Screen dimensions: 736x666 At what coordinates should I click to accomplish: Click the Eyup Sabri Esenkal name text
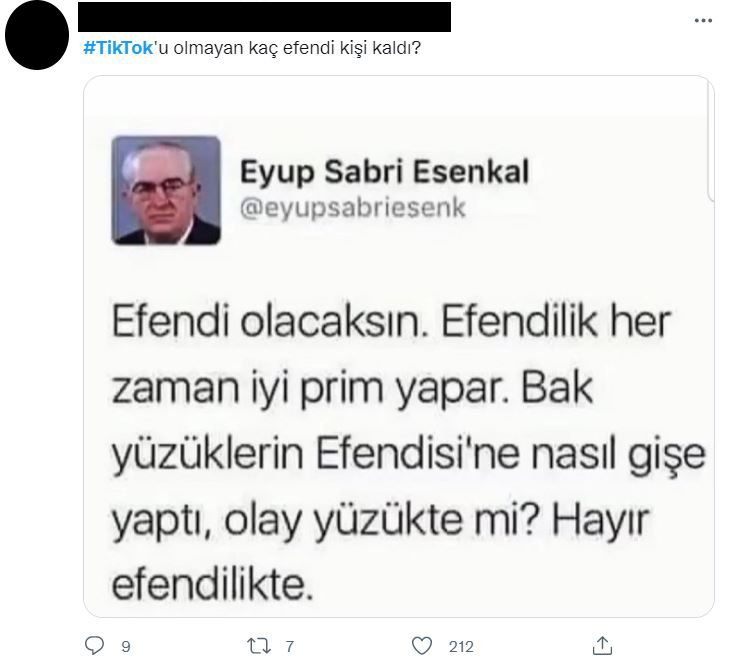pyautogui.click(x=384, y=172)
